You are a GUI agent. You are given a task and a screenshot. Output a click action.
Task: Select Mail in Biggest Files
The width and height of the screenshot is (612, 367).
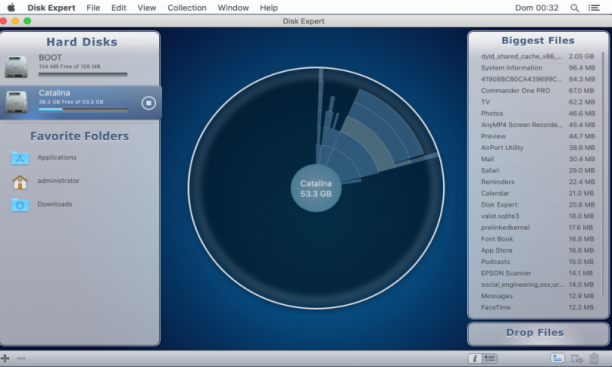pos(538,159)
